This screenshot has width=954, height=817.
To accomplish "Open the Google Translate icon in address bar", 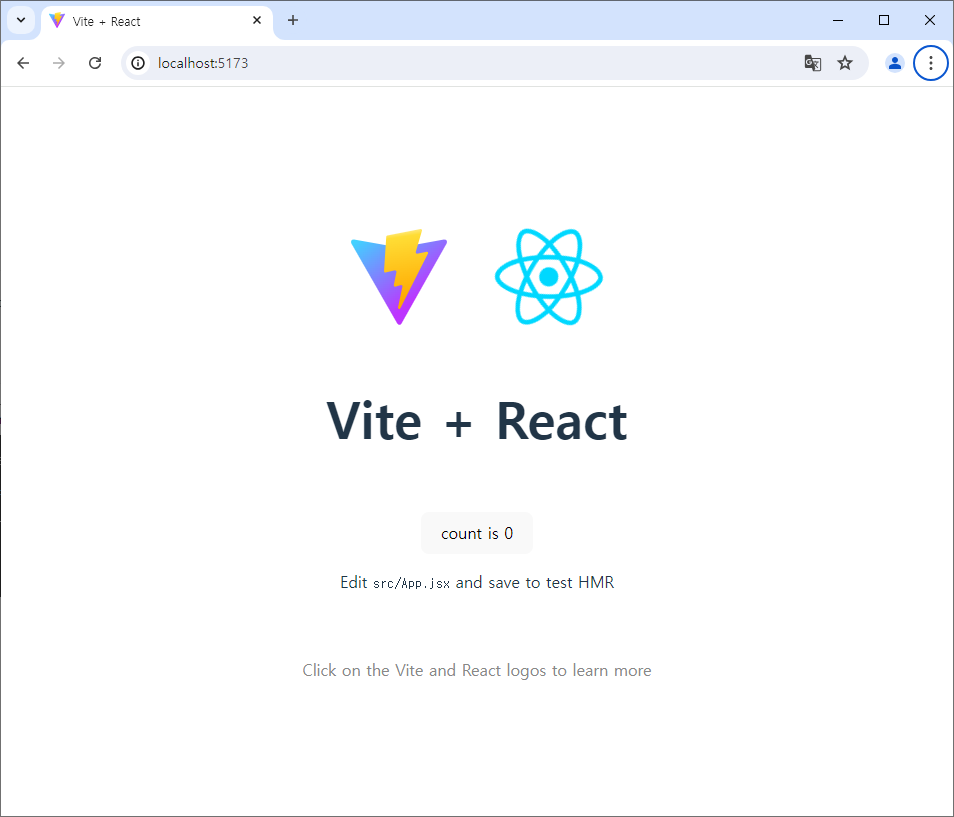I will coord(813,63).
